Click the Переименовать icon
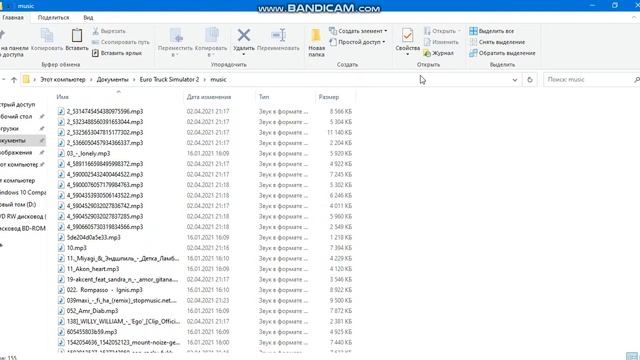The image size is (640, 360). (278, 35)
